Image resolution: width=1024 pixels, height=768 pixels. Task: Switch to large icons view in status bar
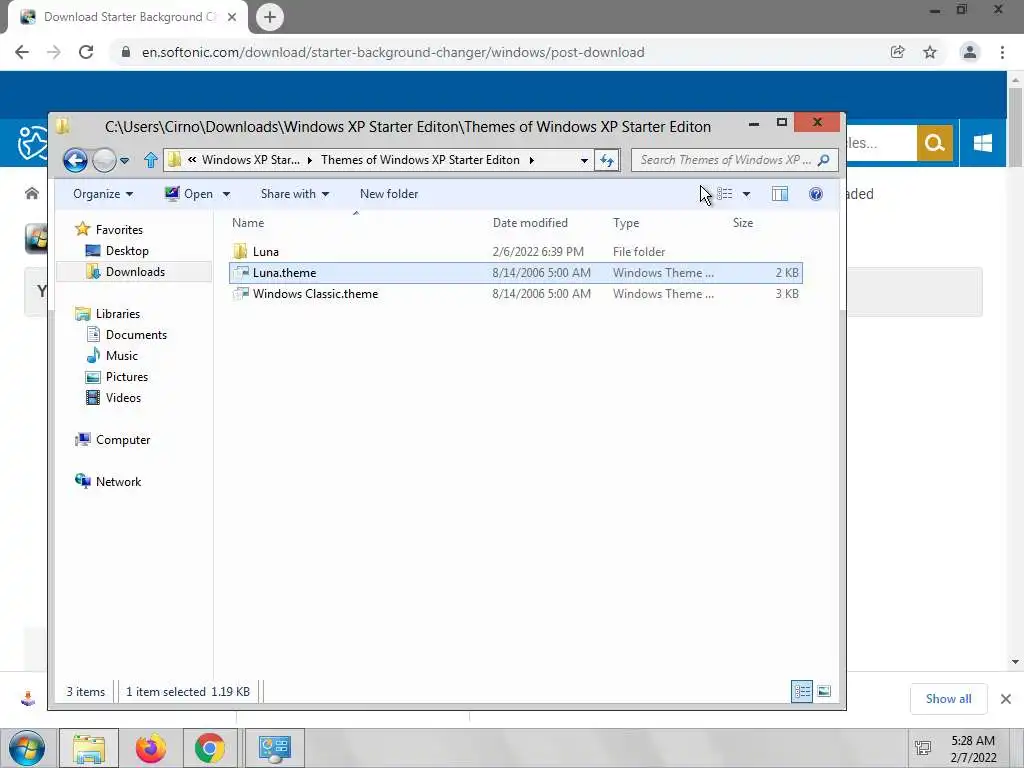point(824,691)
